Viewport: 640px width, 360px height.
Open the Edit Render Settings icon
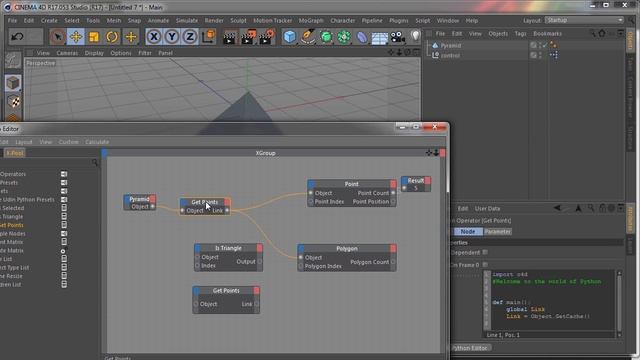pos(267,37)
